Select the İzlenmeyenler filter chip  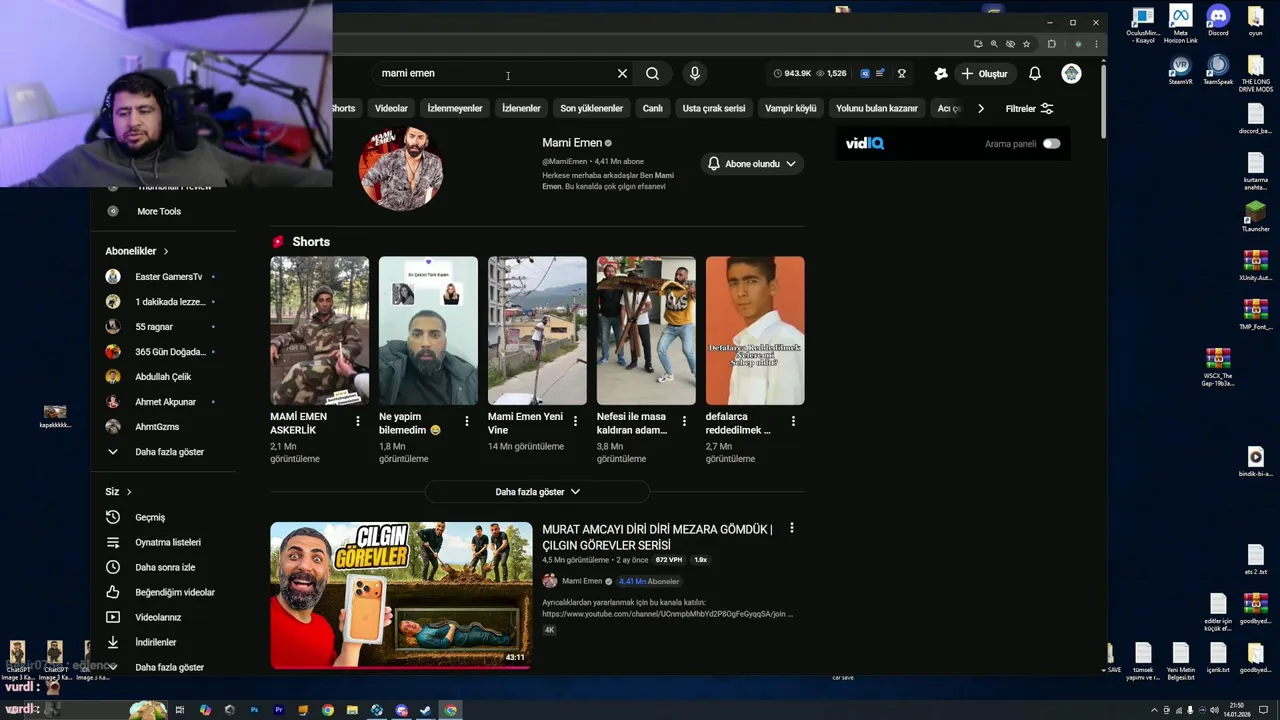coord(455,108)
